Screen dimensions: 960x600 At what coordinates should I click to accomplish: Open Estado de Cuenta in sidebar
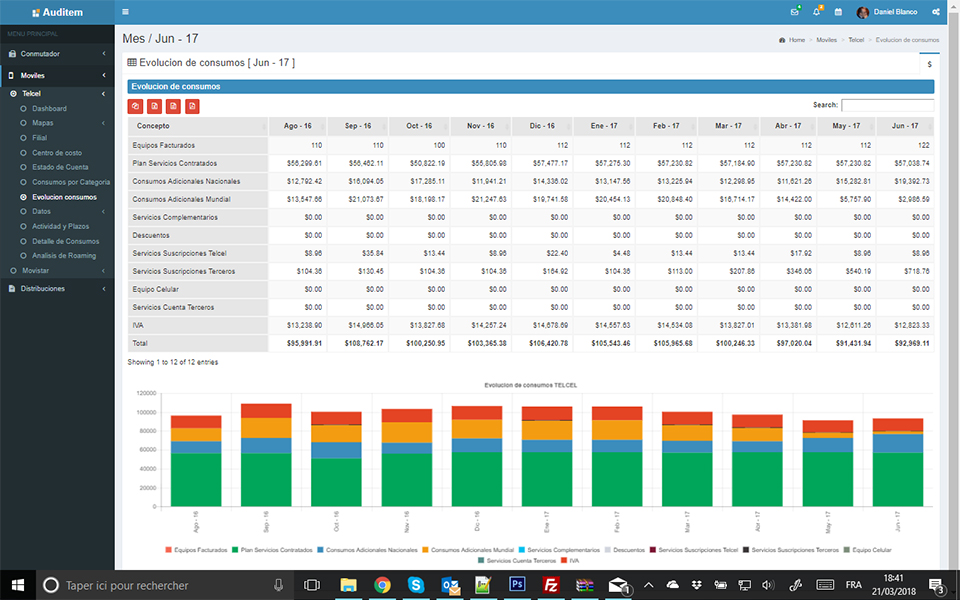pos(60,167)
